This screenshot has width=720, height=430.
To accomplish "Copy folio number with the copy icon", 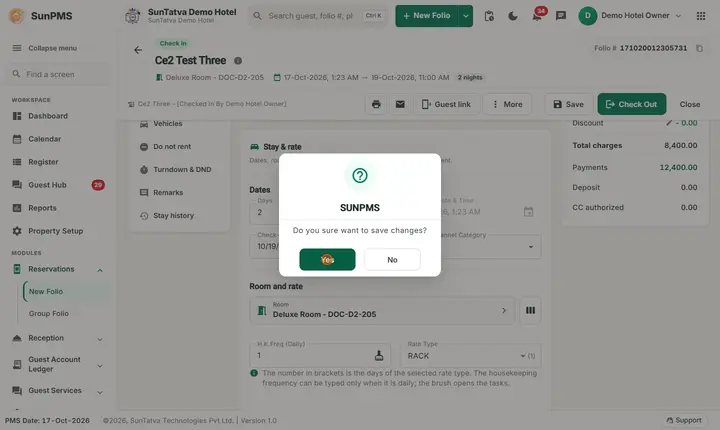I will [x=699, y=48].
